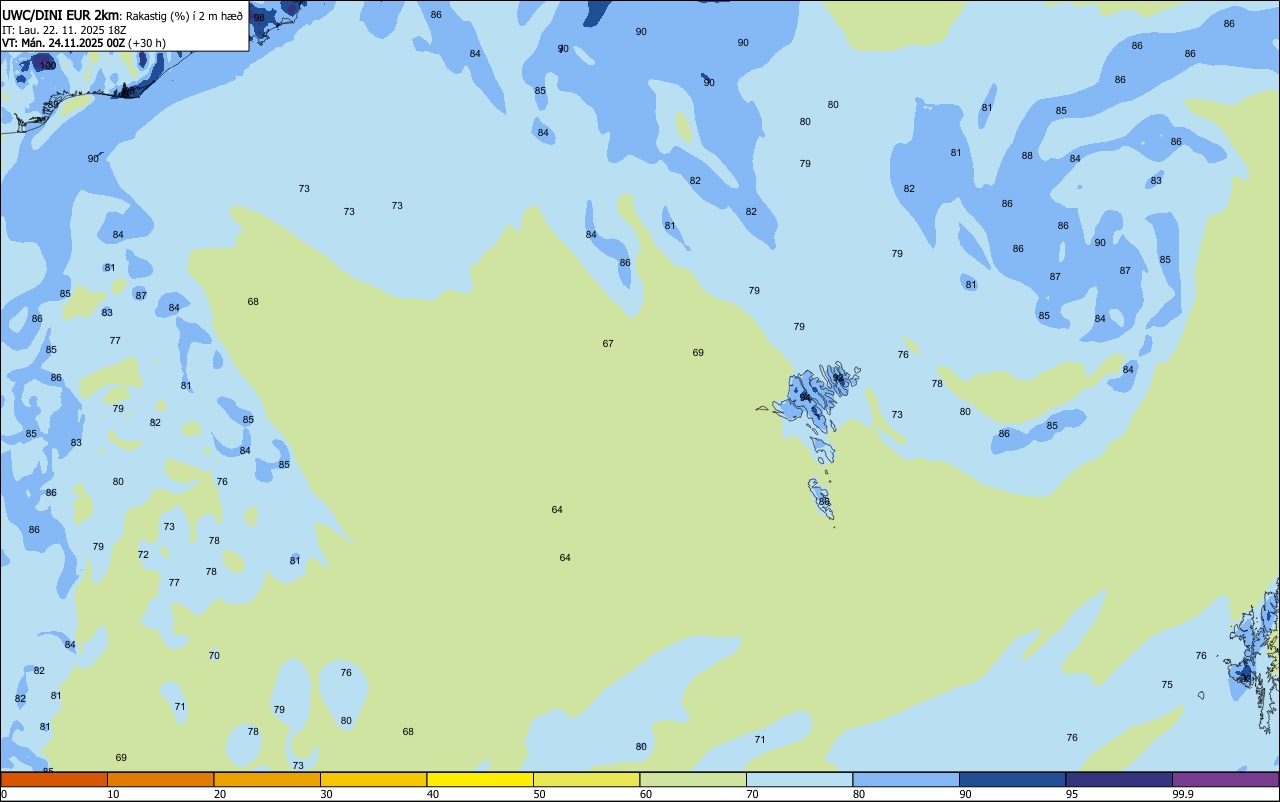Click legend tick label '30'
Viewport: 1280px width, 802px height.
pos(326,794)
